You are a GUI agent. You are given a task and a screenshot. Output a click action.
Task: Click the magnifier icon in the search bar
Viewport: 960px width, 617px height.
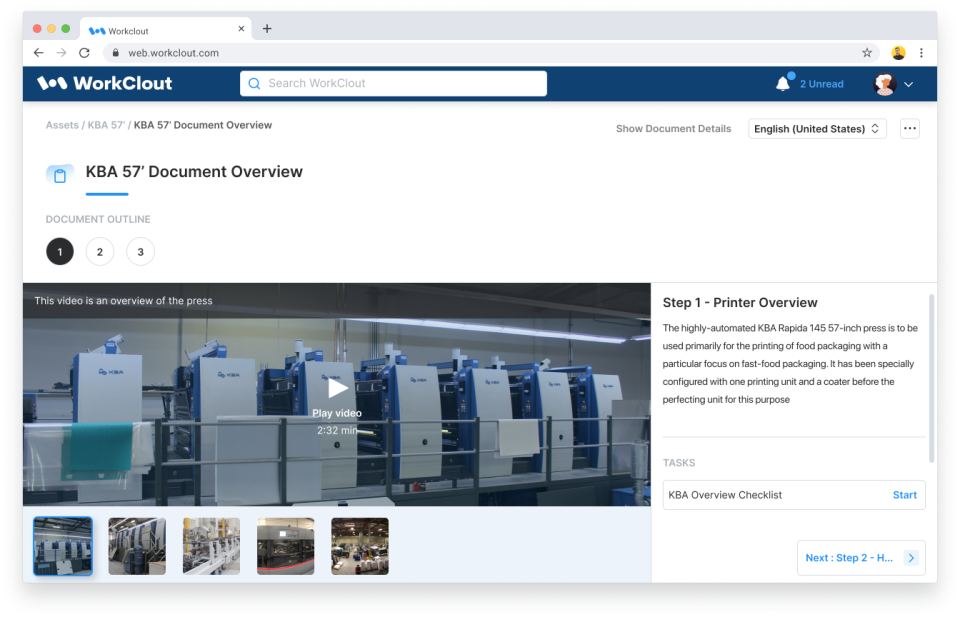pyautogui.click(x=254, y=83)
